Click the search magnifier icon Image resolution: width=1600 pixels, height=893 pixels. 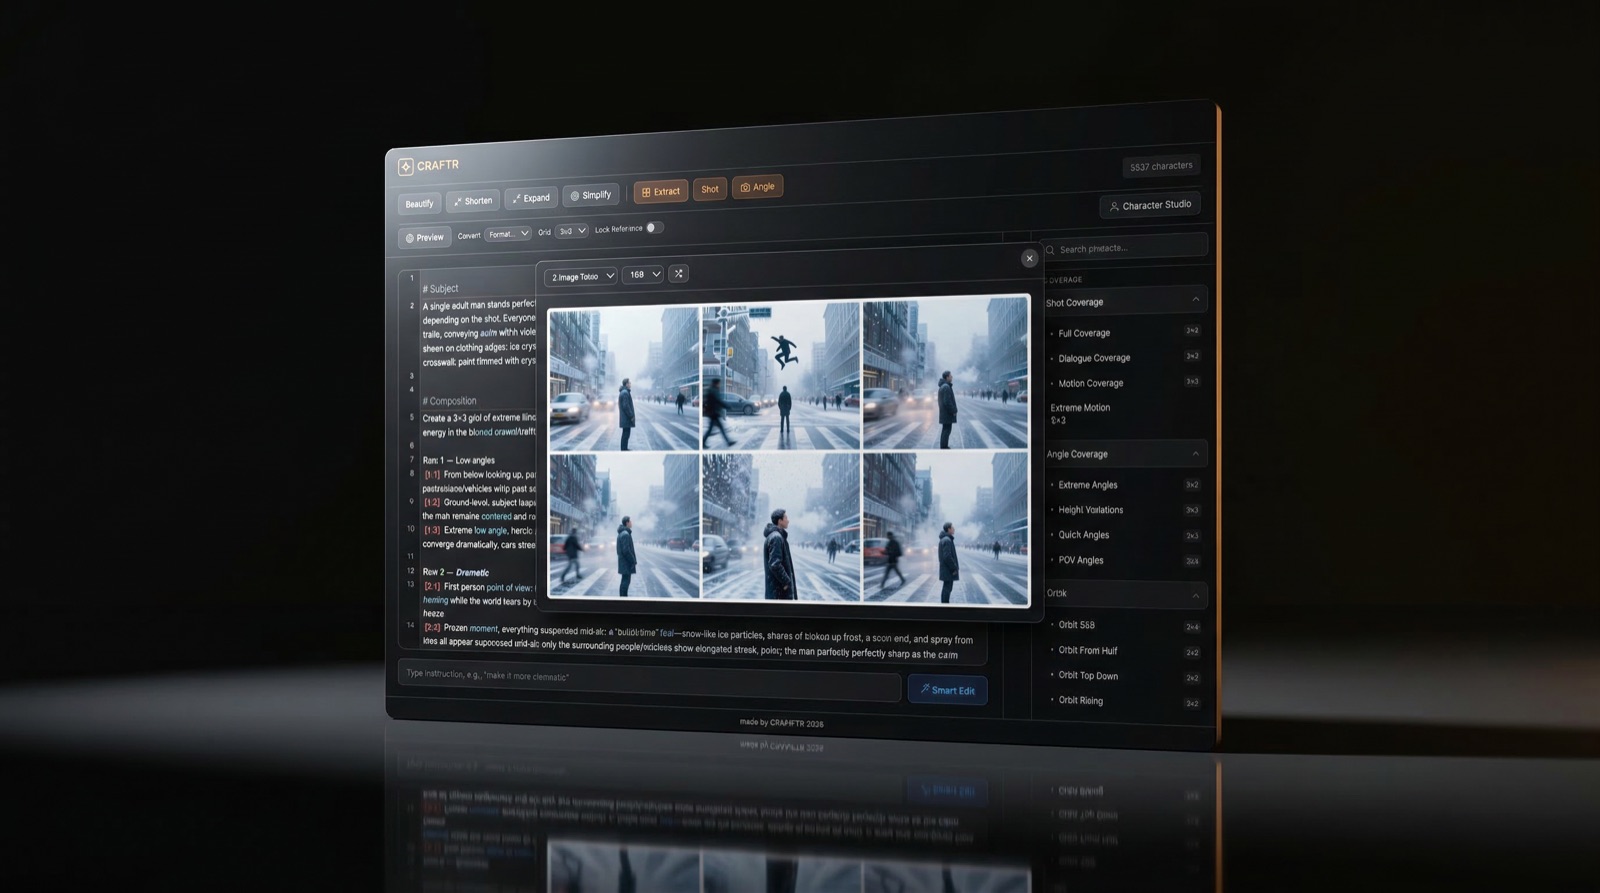[1050, 250]
